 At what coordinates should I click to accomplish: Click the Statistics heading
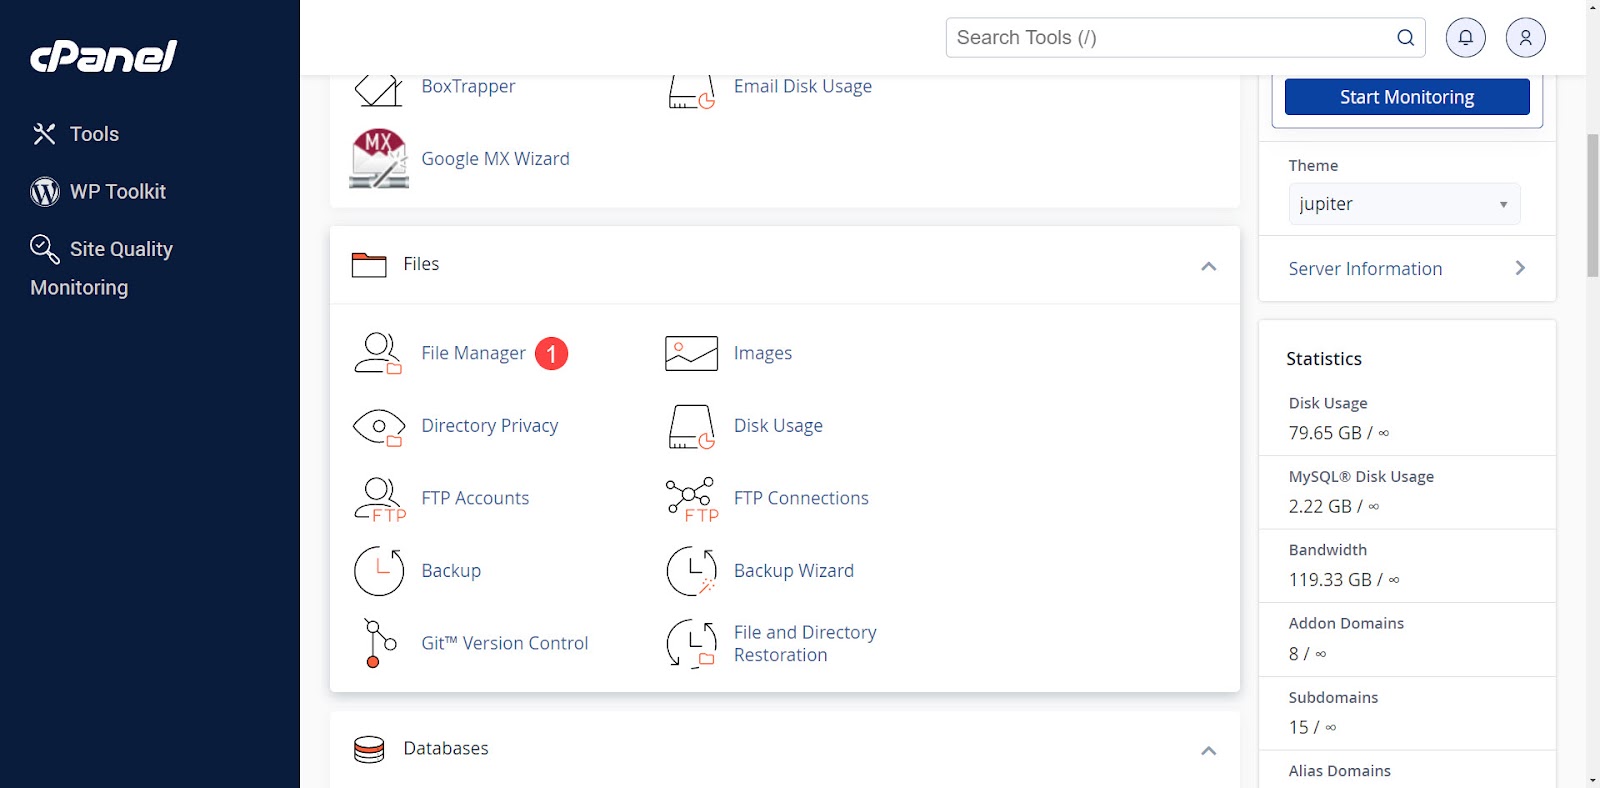(1324, 359)
